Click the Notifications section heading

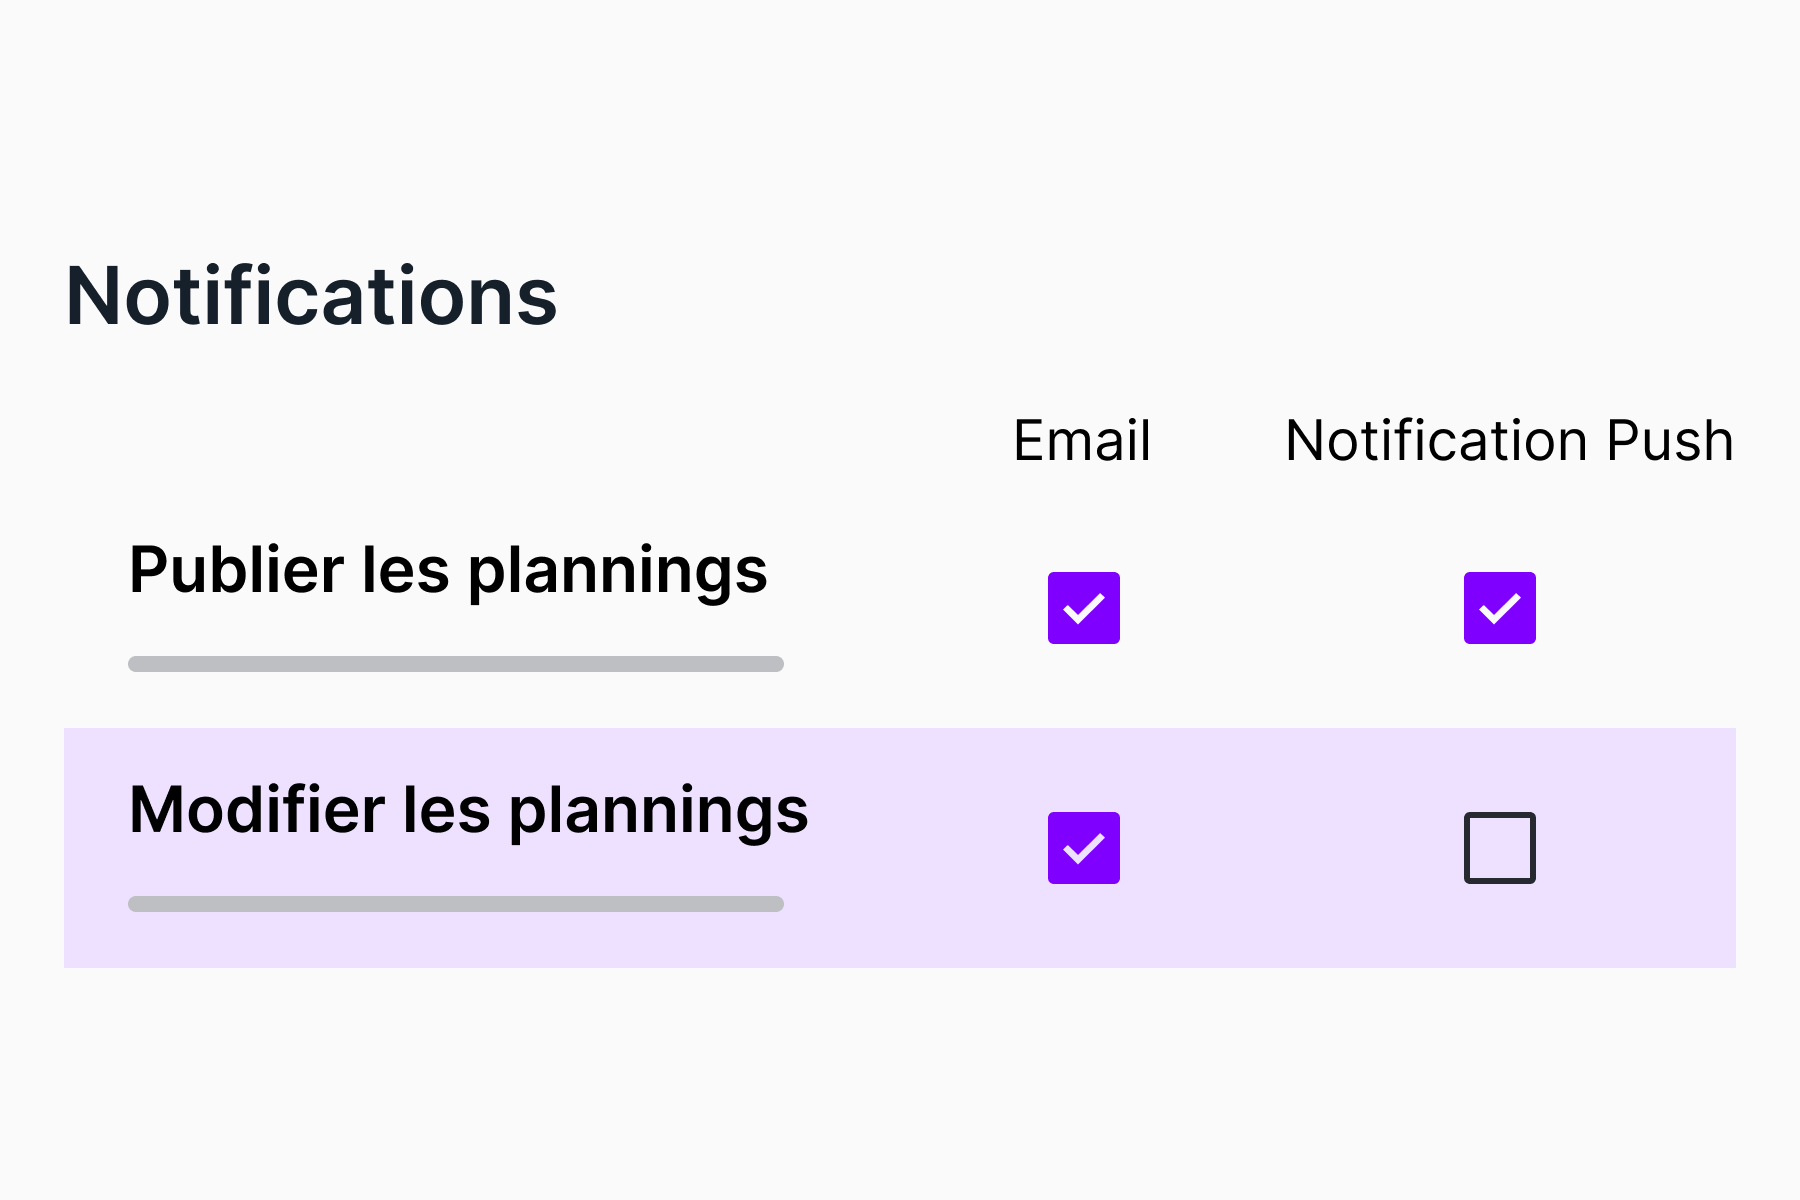(311, 296)
